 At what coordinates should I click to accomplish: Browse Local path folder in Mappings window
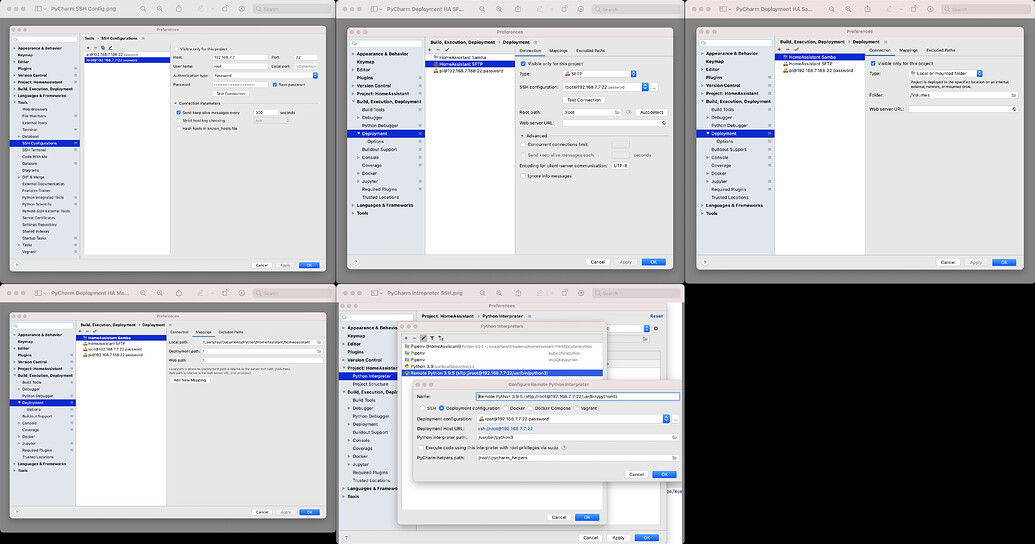(319, 342)
